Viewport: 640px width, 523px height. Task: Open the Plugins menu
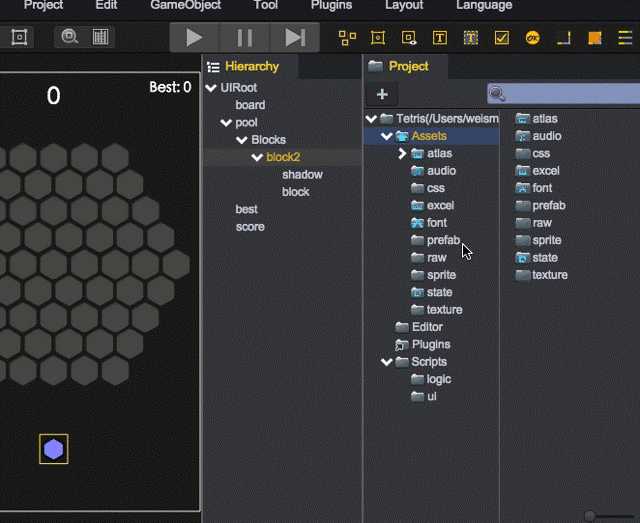331,5
